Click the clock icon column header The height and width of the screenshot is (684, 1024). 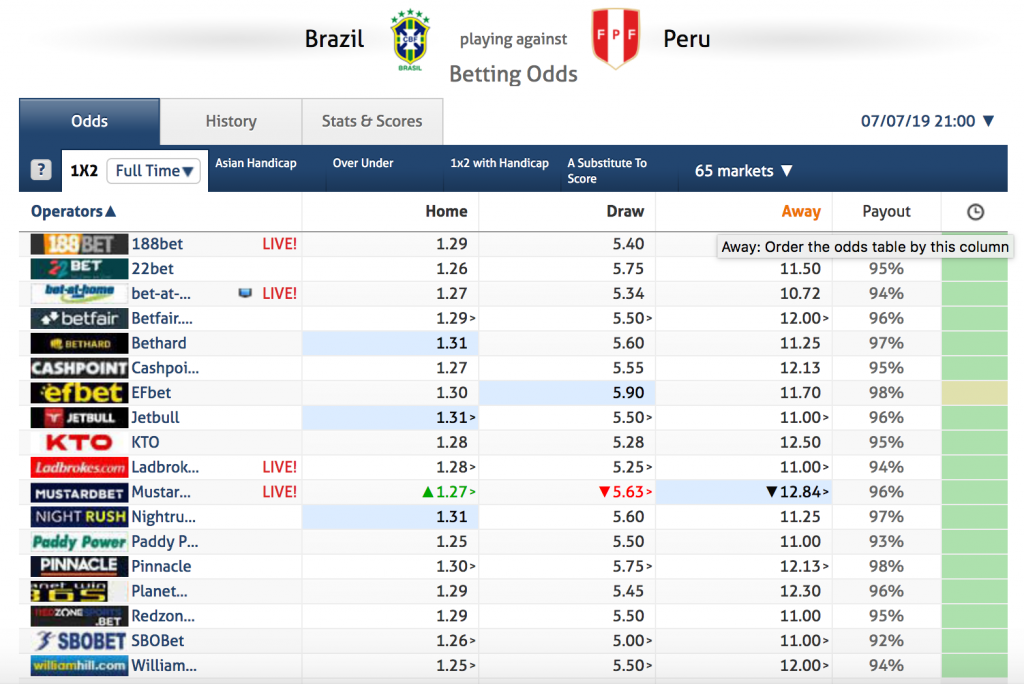(975, 212)
